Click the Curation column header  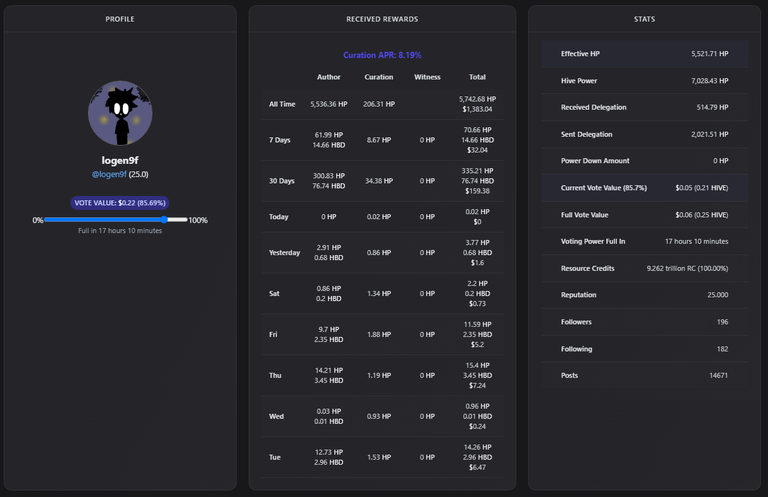click(x=379, y=77)
